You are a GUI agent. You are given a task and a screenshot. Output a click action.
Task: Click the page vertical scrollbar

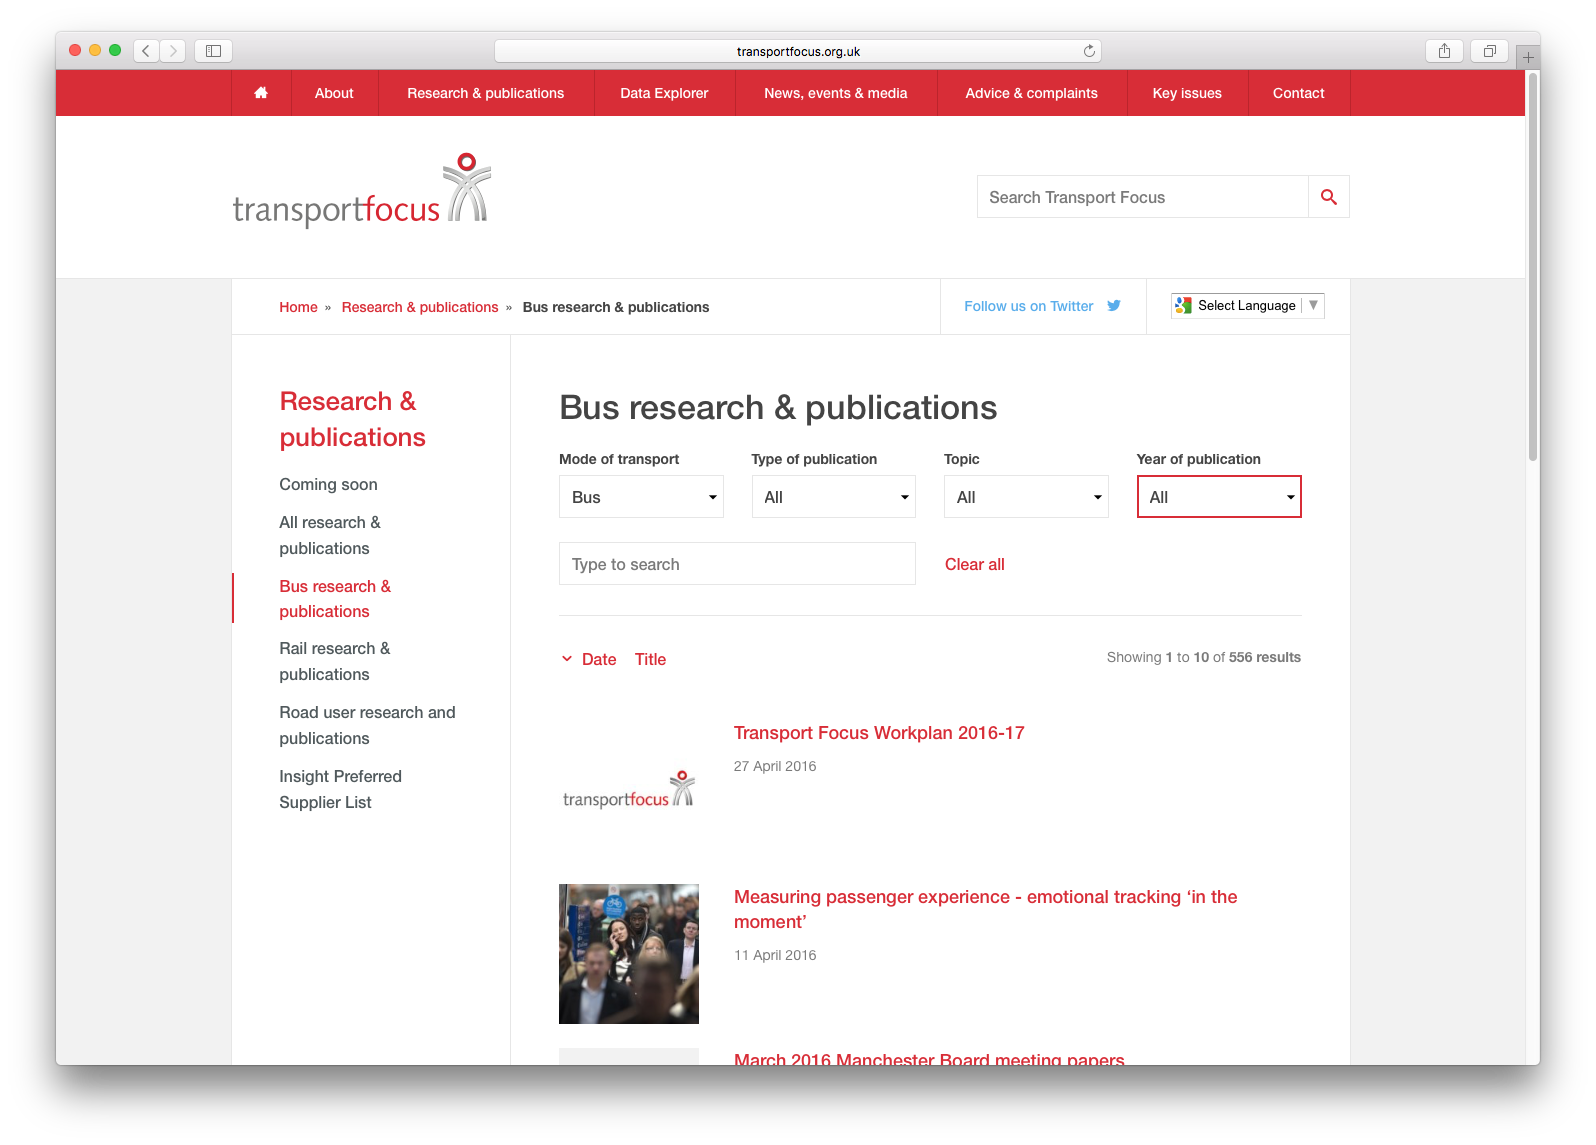1532,267
